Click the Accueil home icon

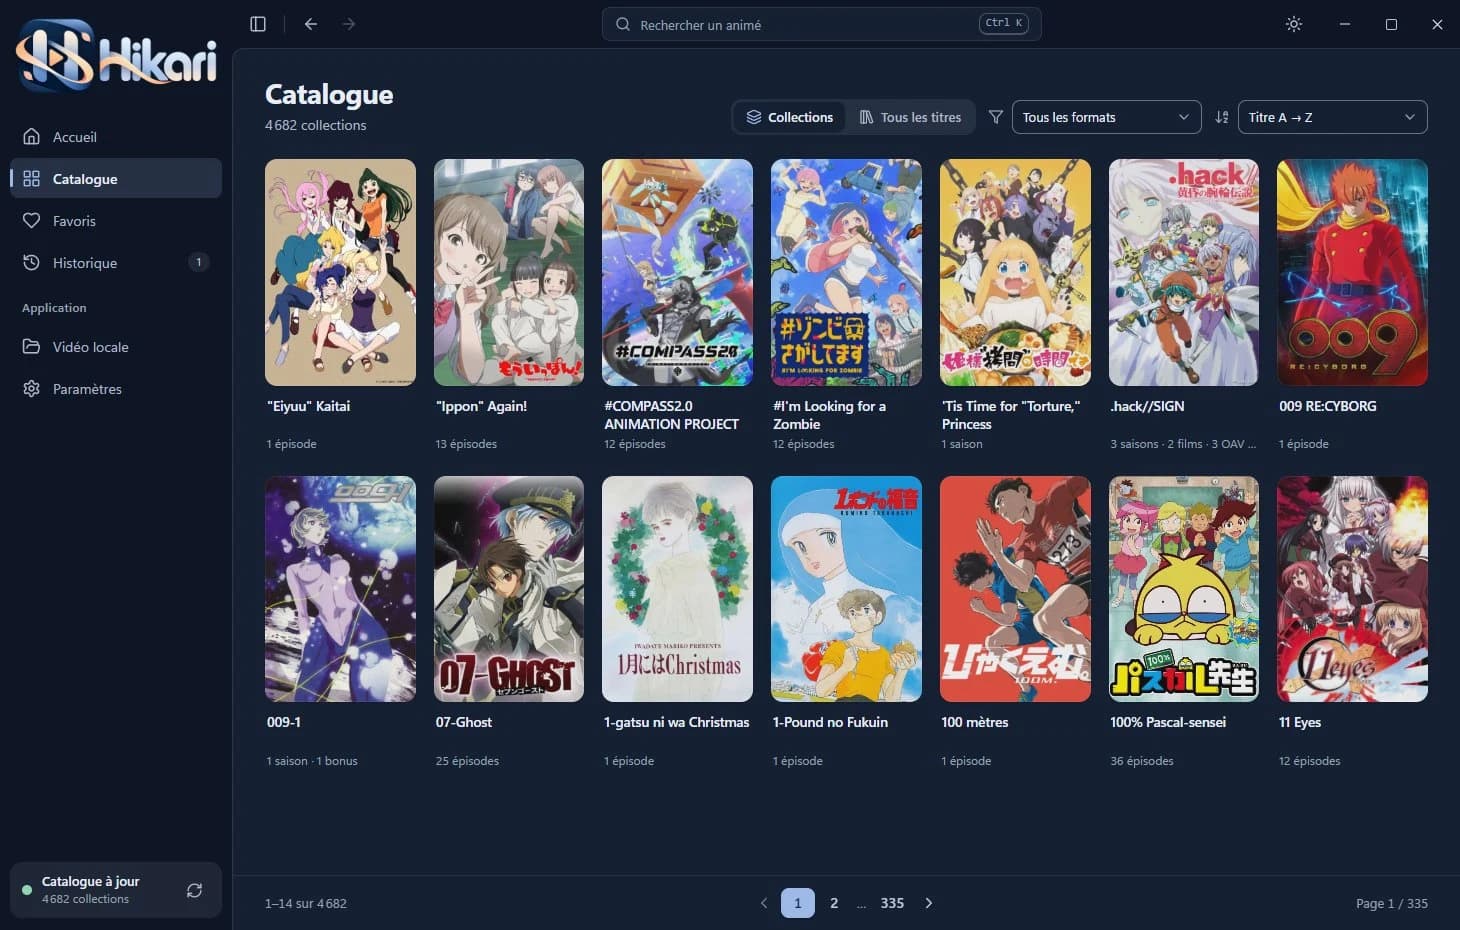[32, 136]
